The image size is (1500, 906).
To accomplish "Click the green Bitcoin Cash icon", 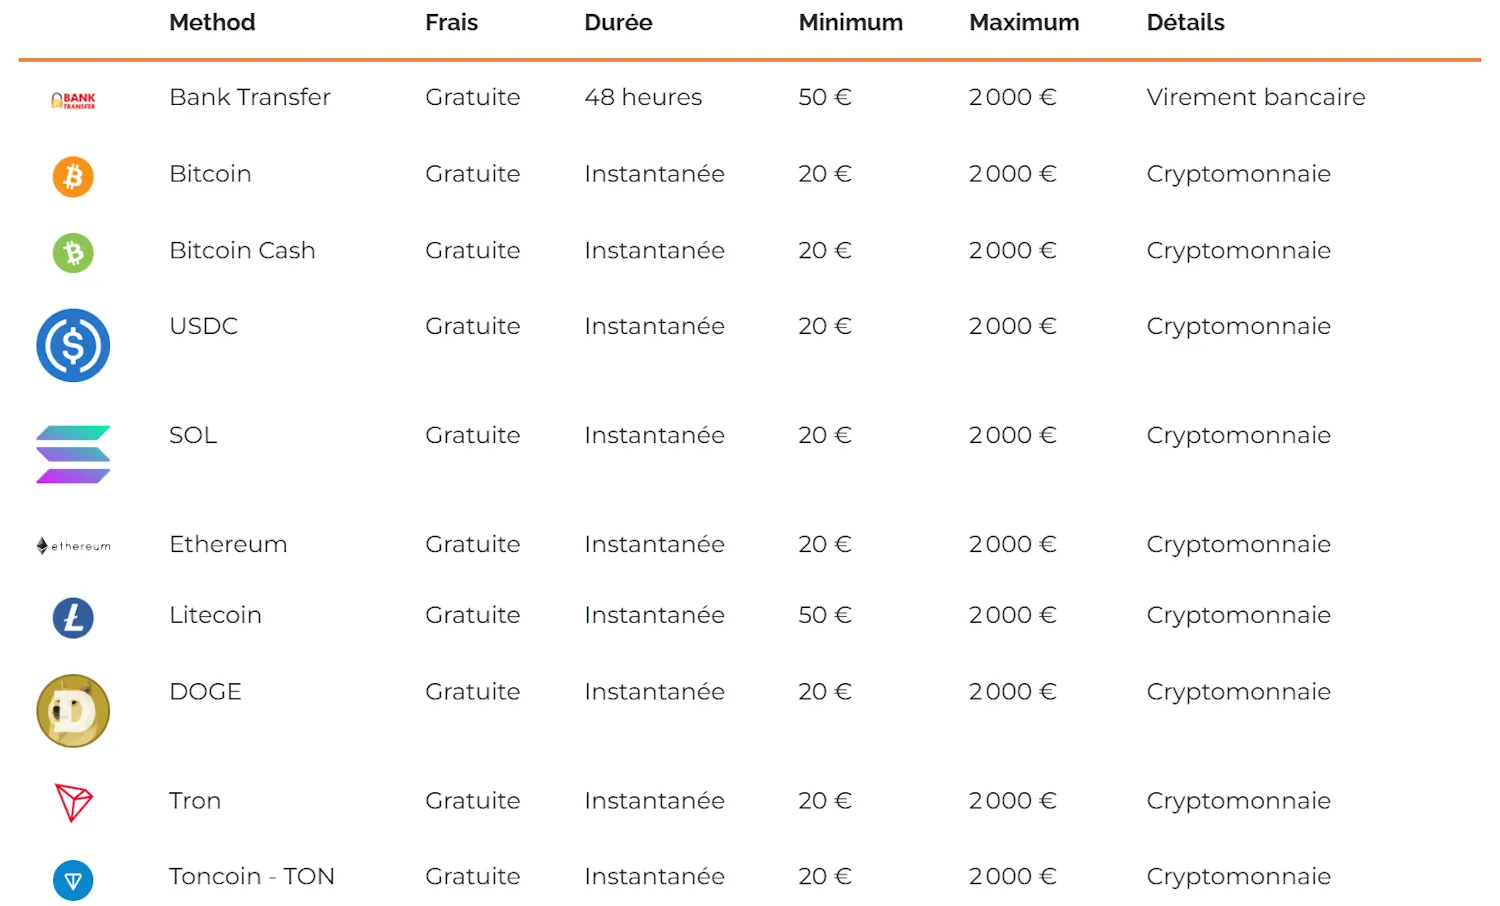I will pyautogui.click(x=73, y=253).
